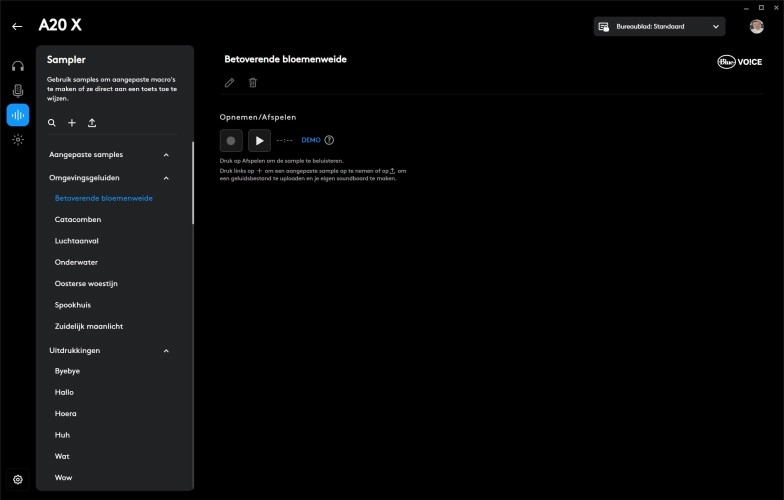Click the back arrow next to A20 X
The width and height of the screenshot is (784, 500).
pyautogui.click(x=17, y=26)
